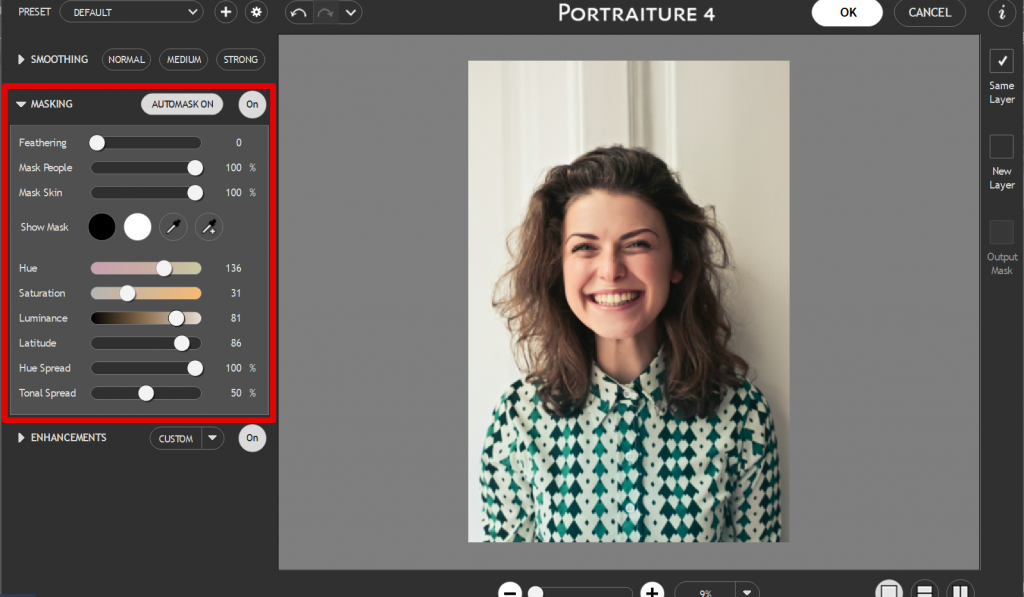Open the PRESET dropdown showing DEFAULT
Viewport: 1024px width, 597px height.
[131, 13]
